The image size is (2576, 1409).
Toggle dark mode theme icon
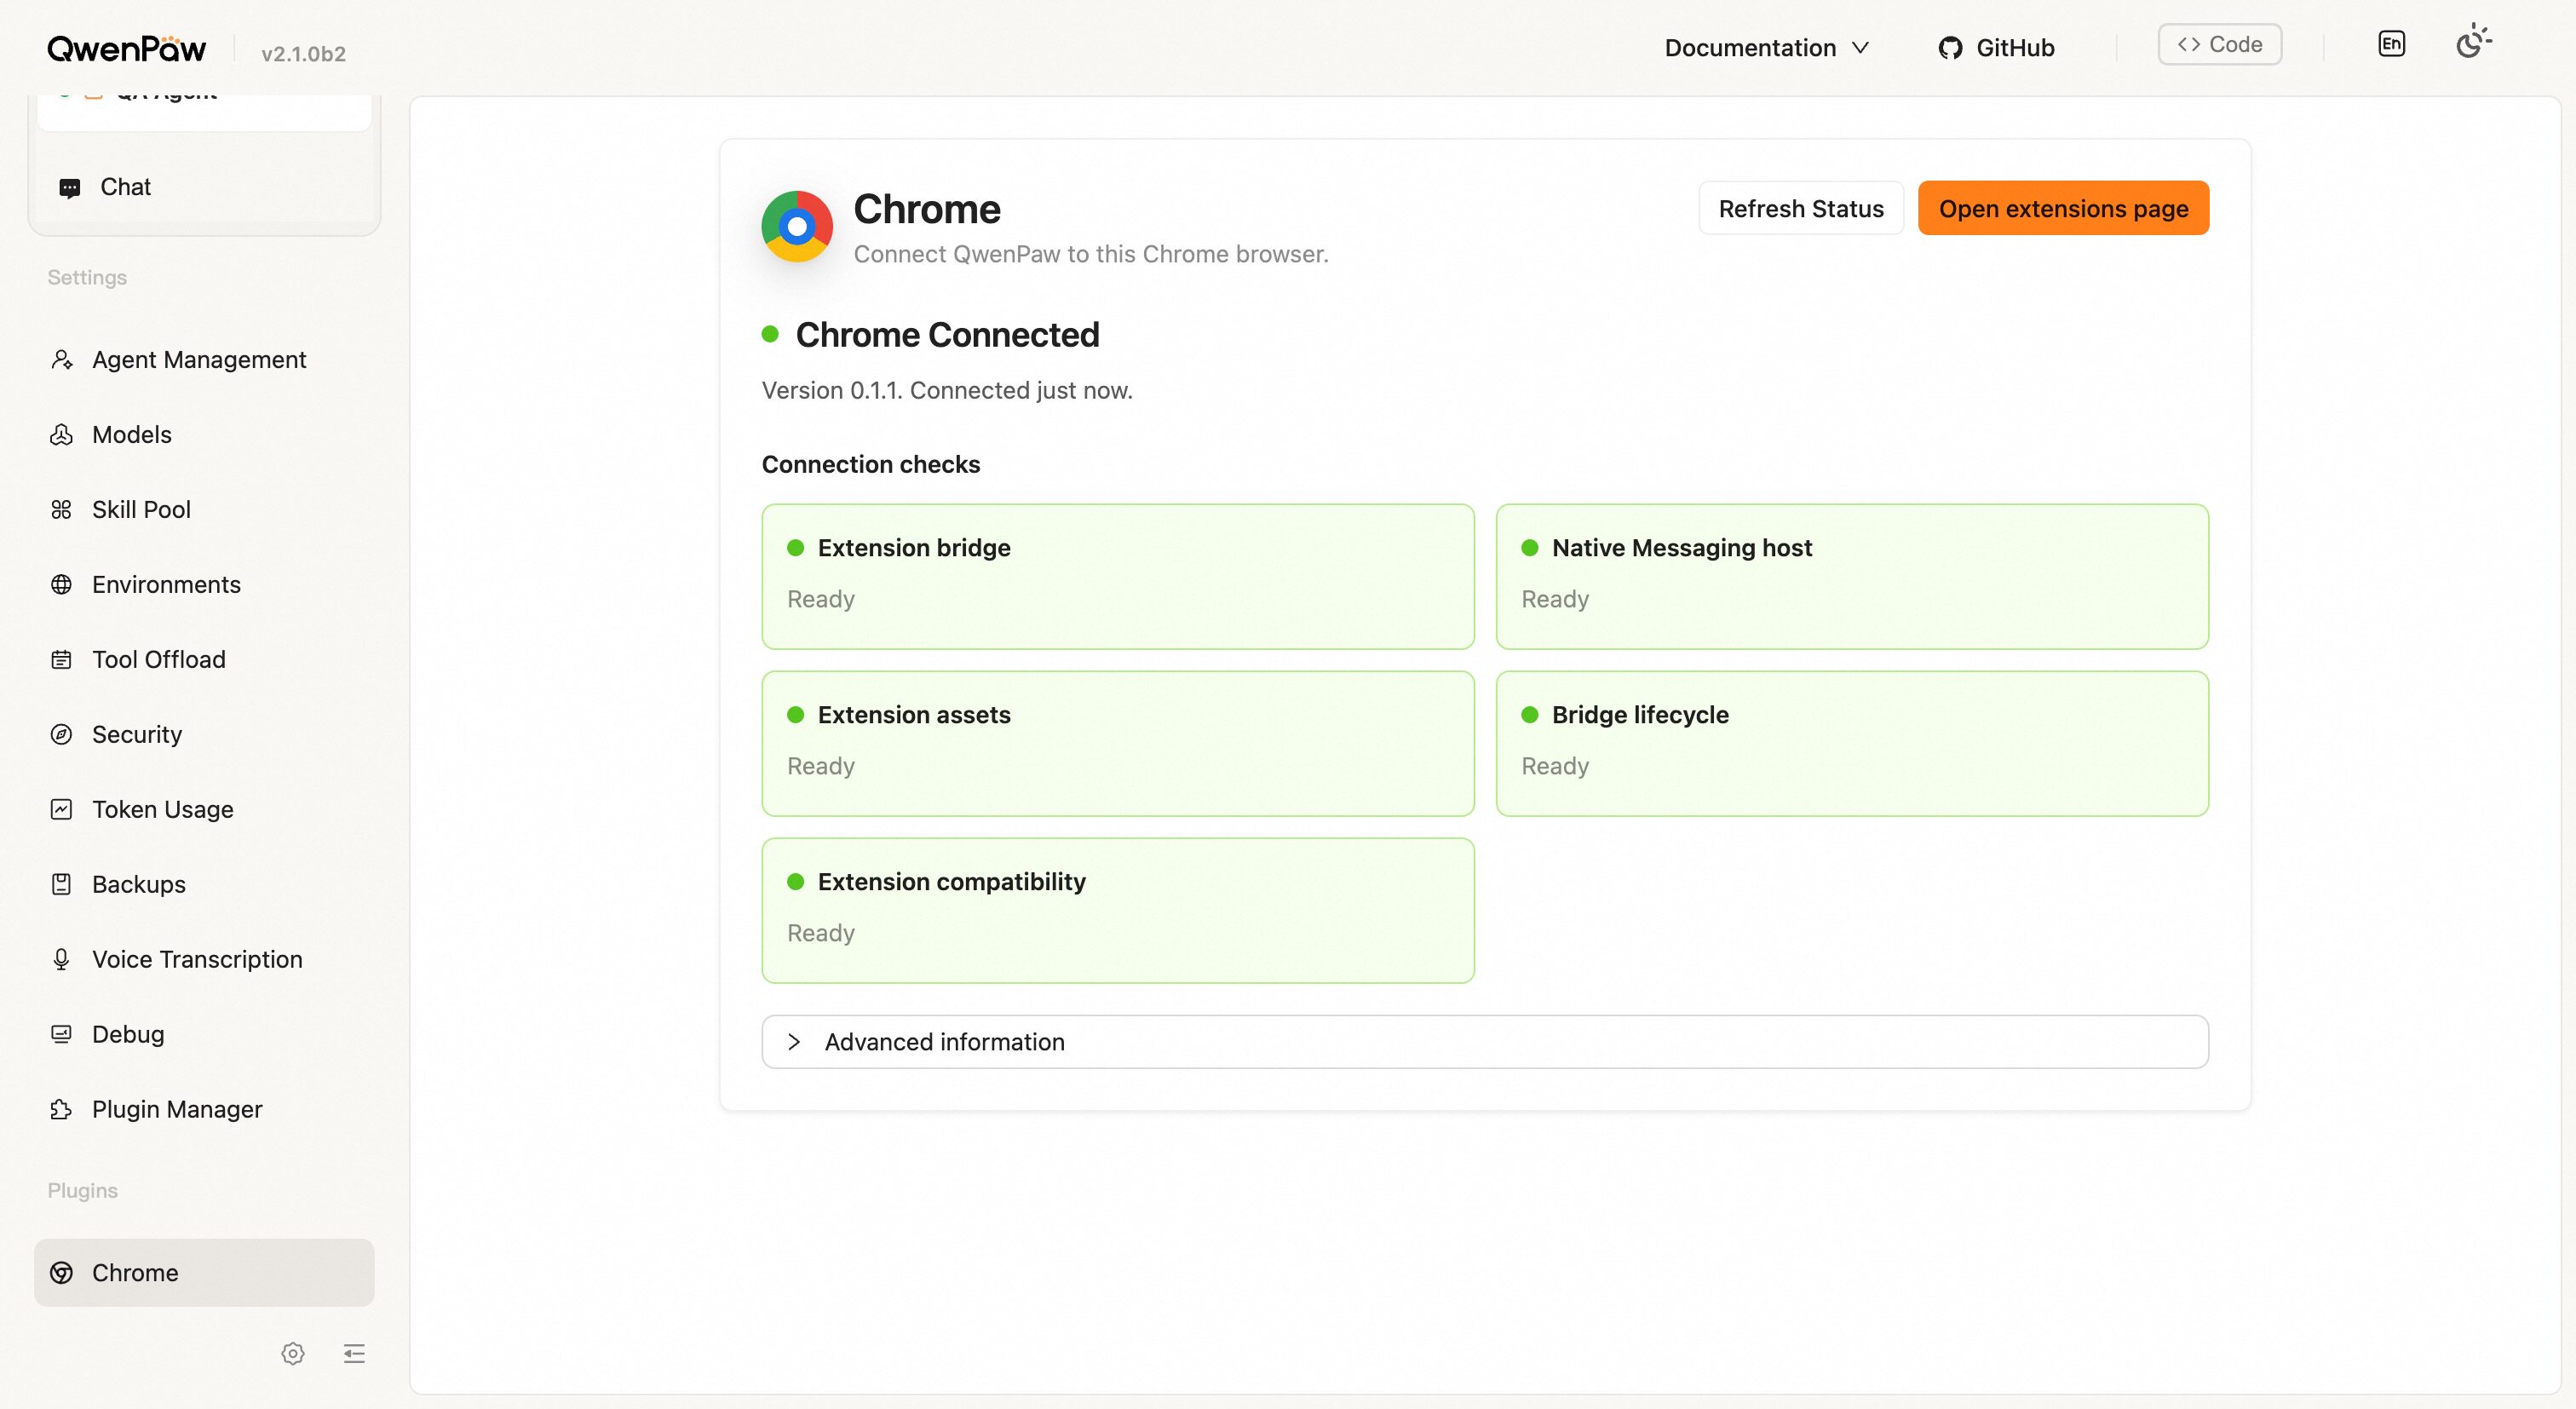pos(2473,42)
